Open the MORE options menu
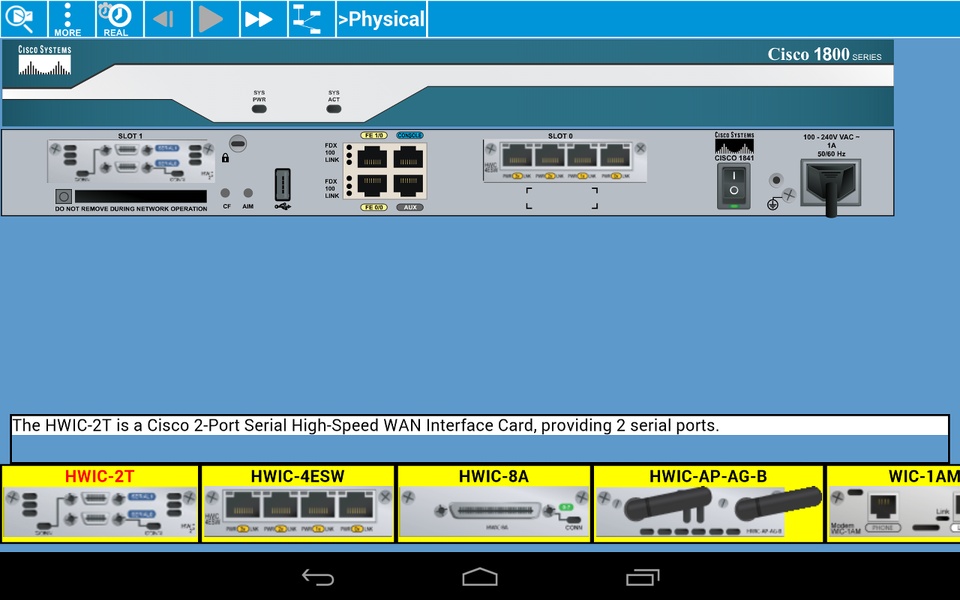Viewport: 960px width, 600px height. [x=67, y=19]
